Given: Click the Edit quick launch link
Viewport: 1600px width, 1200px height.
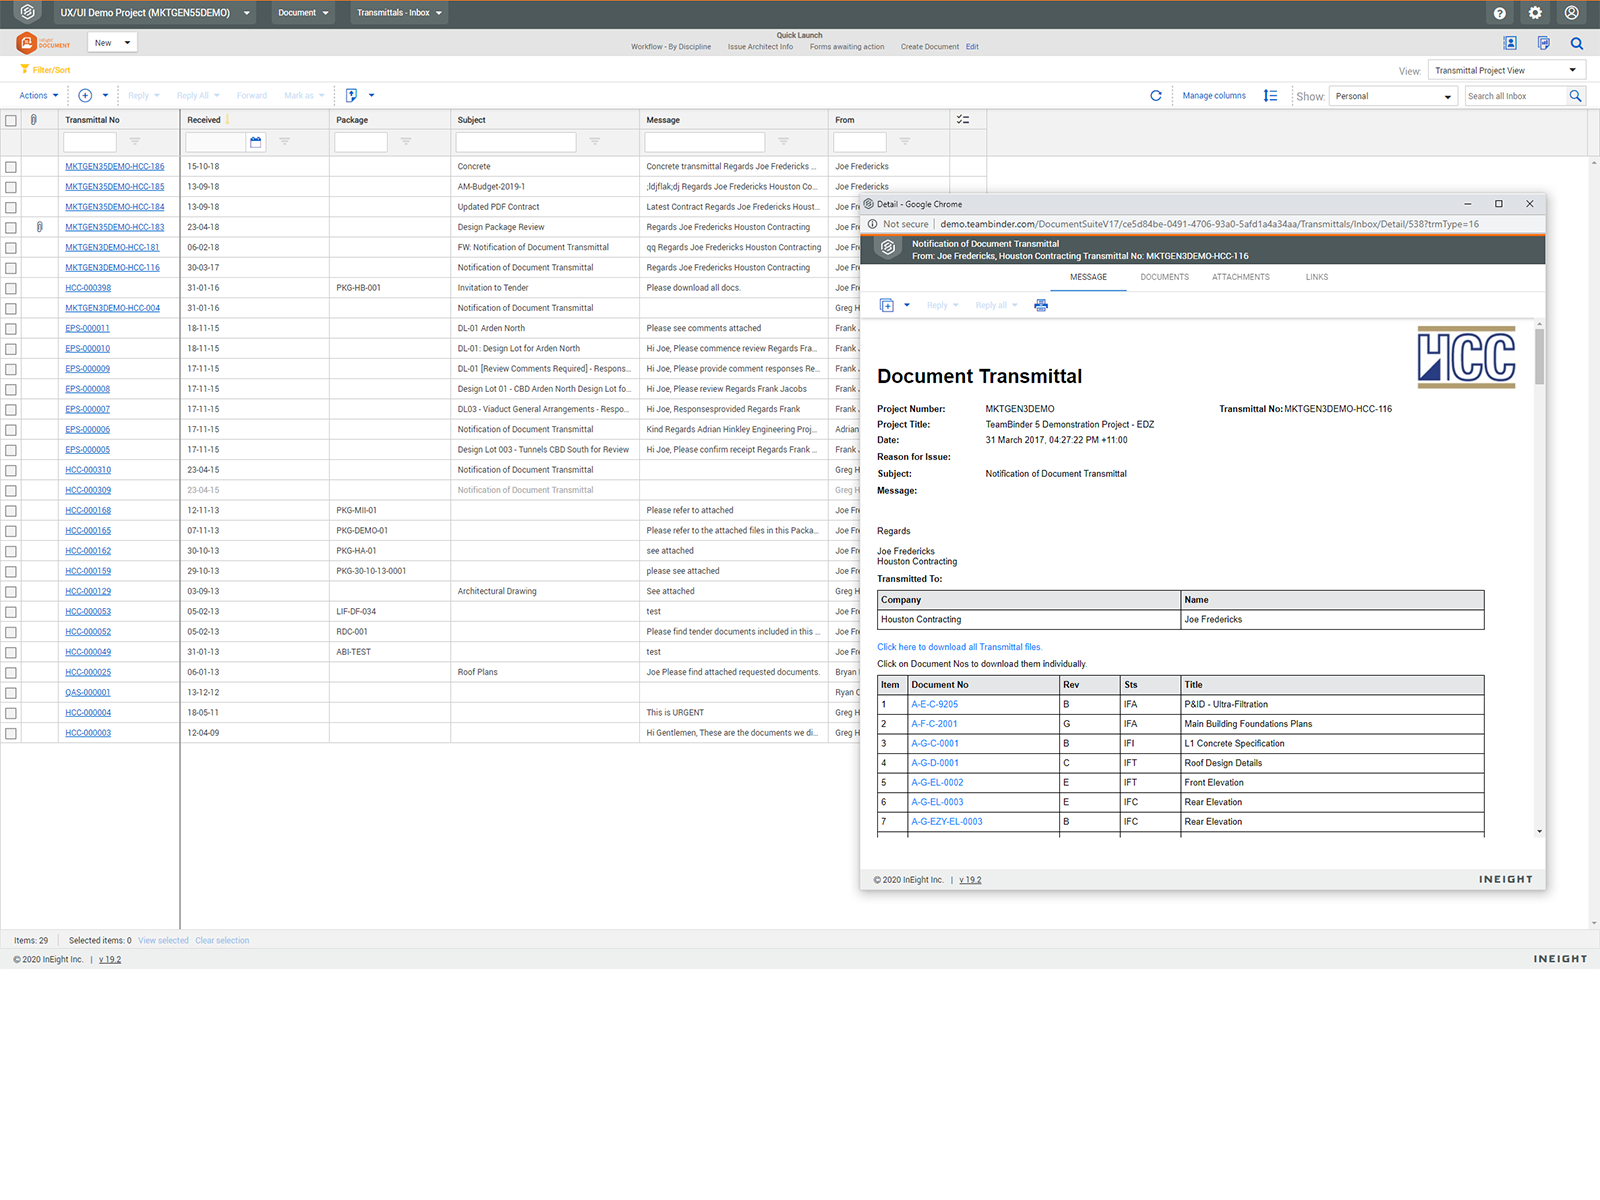Looking at the screenshot, I should [x=972, y=47].
